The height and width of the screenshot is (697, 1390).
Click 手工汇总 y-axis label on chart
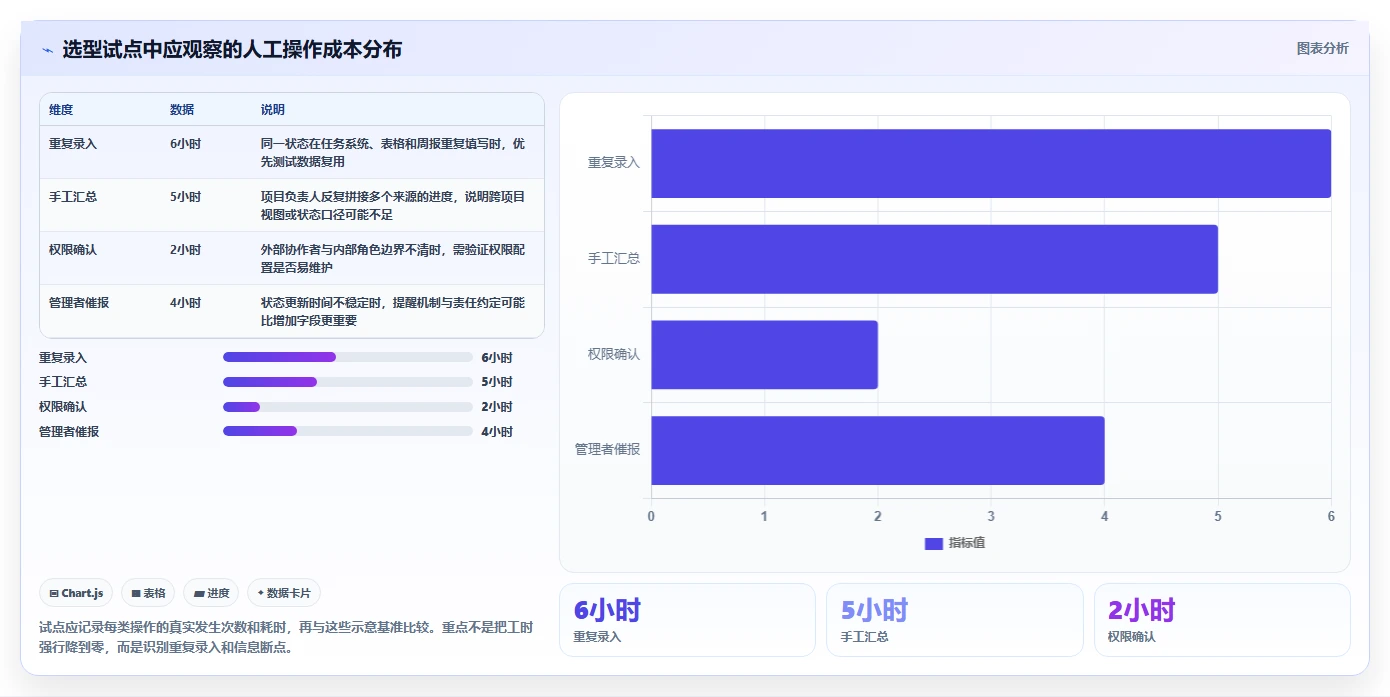tap(614, 259)
